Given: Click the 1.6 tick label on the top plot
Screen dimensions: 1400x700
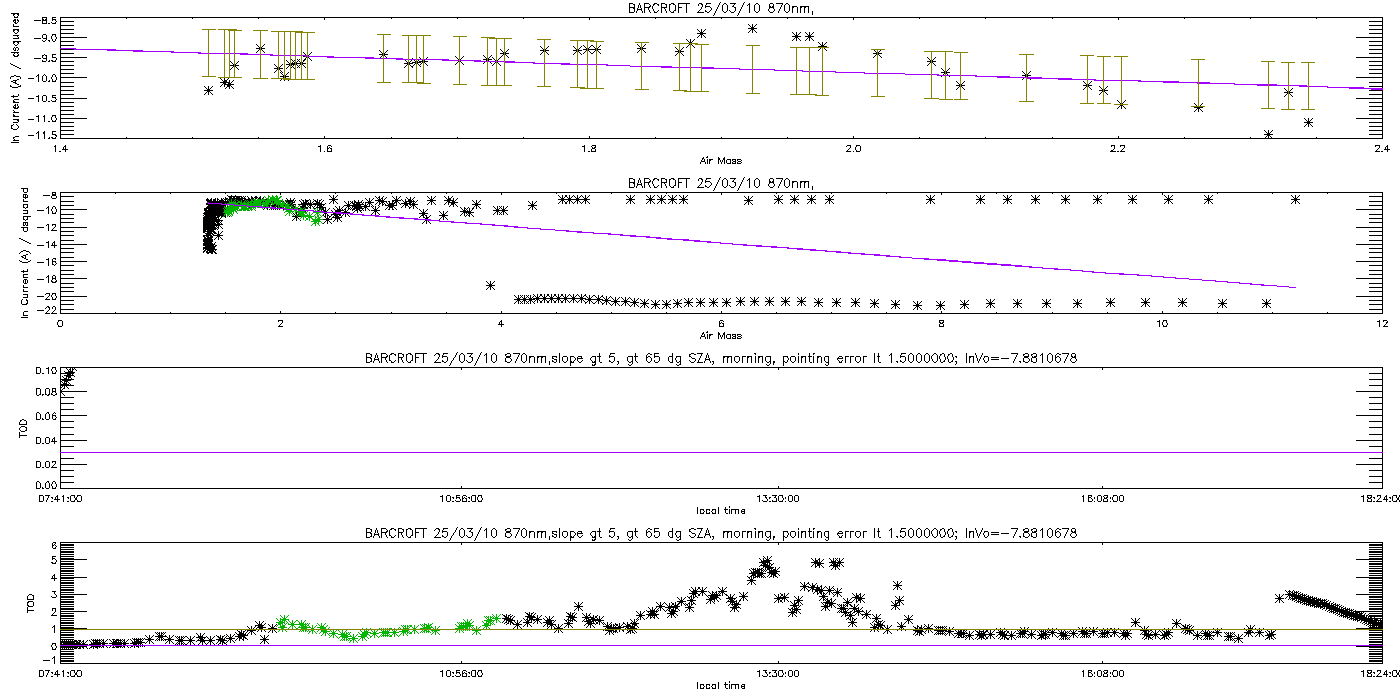Looking at the screenshot, I should tap(324, 150).
